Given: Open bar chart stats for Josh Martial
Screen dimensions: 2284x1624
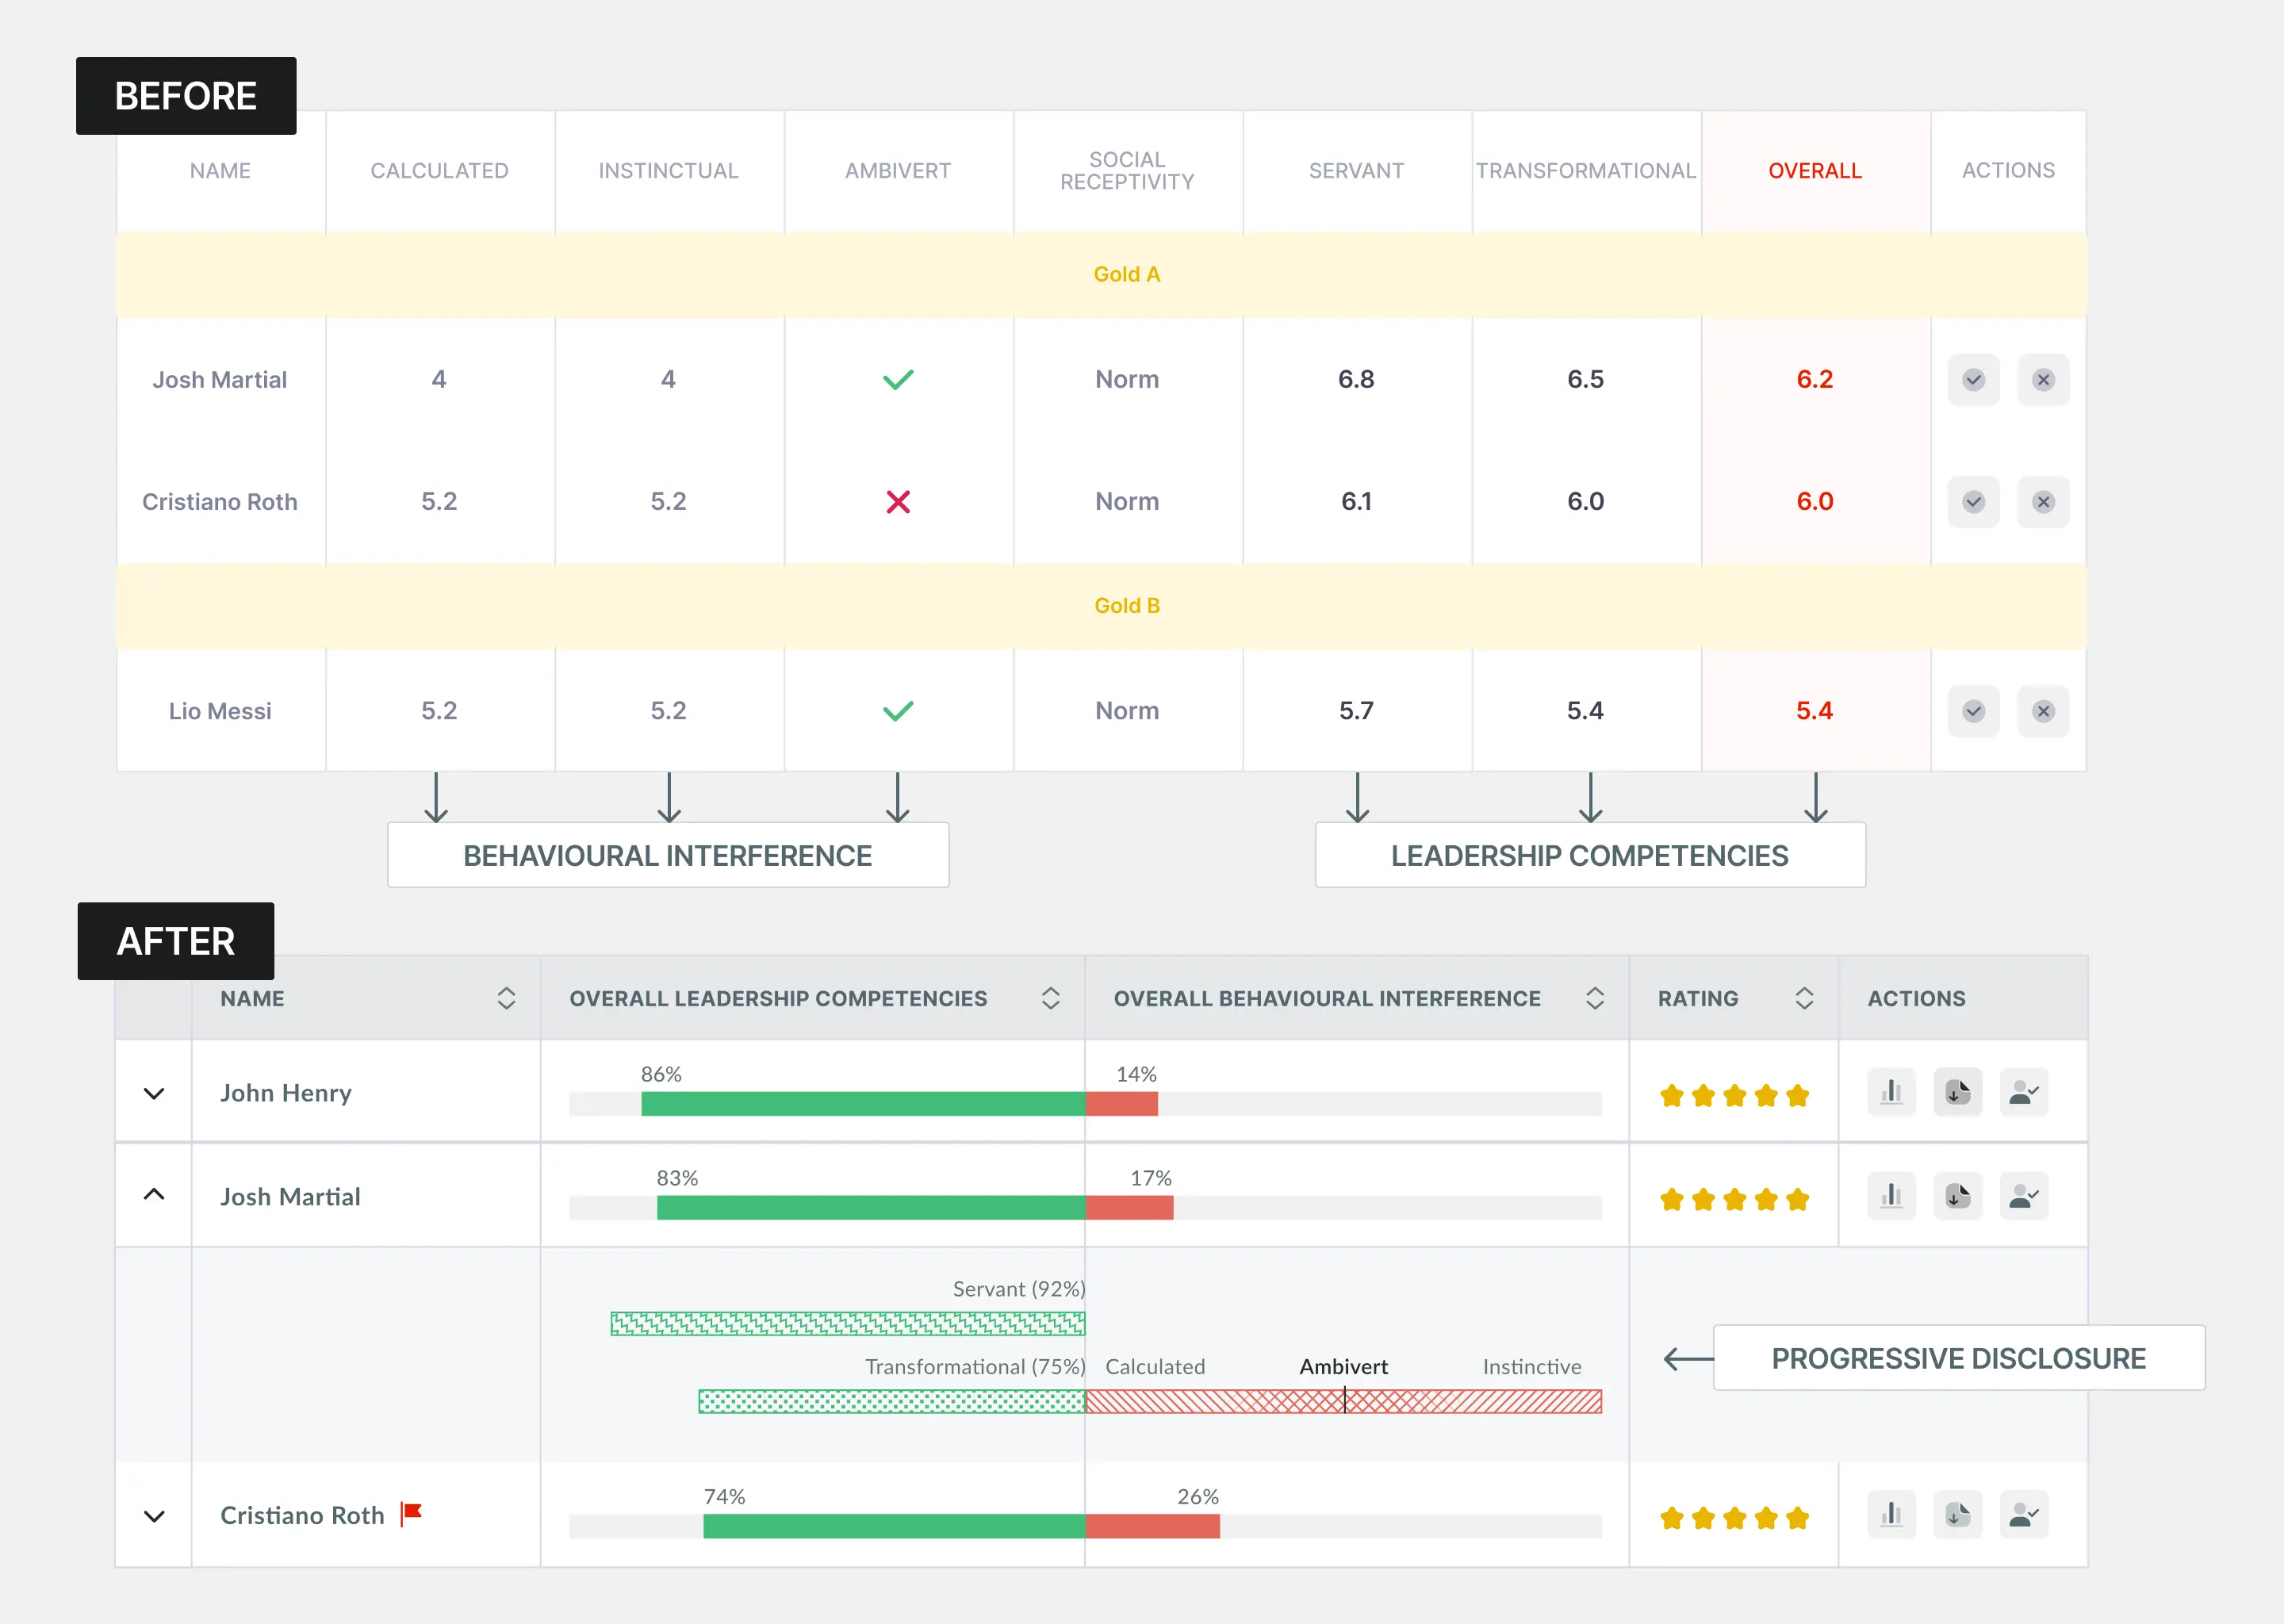Looking at the screenshot, I should (1891, 1196).
